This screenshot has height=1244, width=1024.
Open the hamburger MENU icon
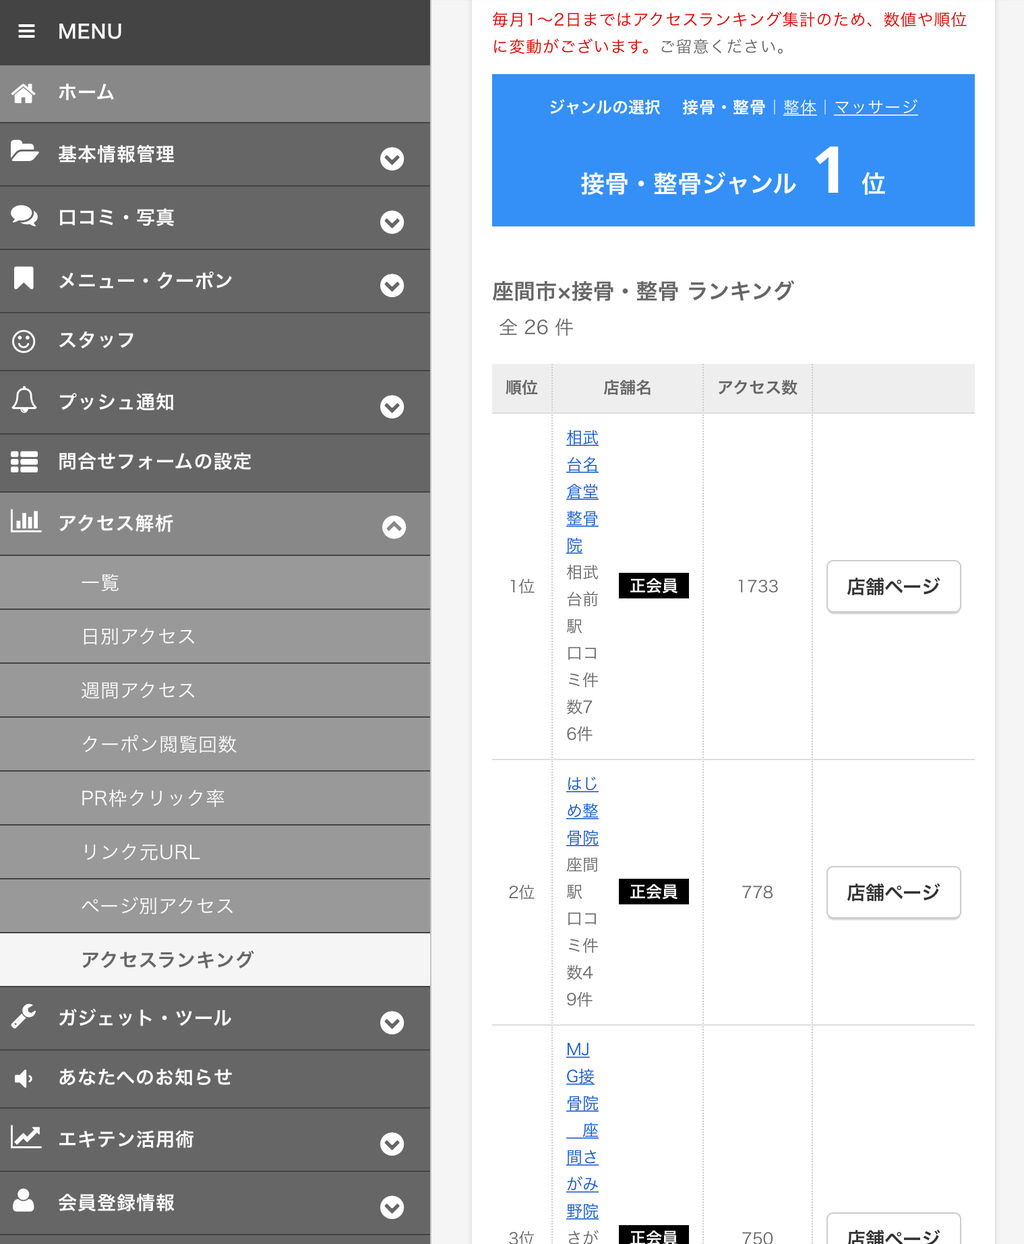pos(27,31)
